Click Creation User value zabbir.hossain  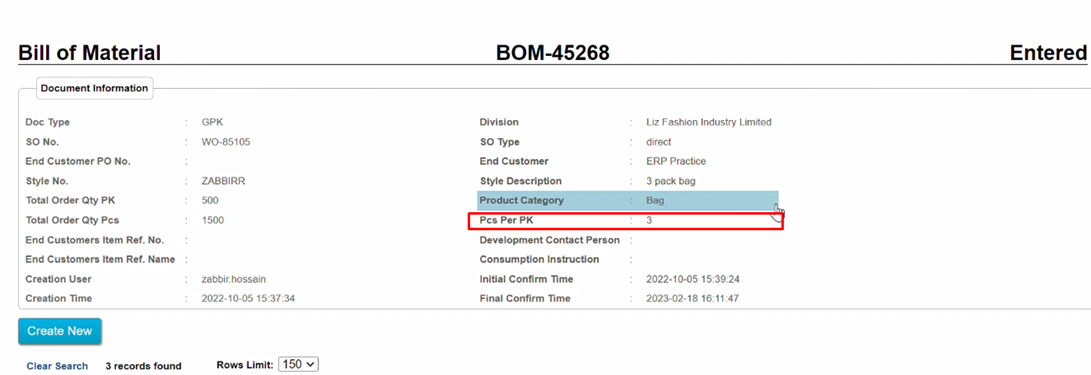click(x=233, y=279)
